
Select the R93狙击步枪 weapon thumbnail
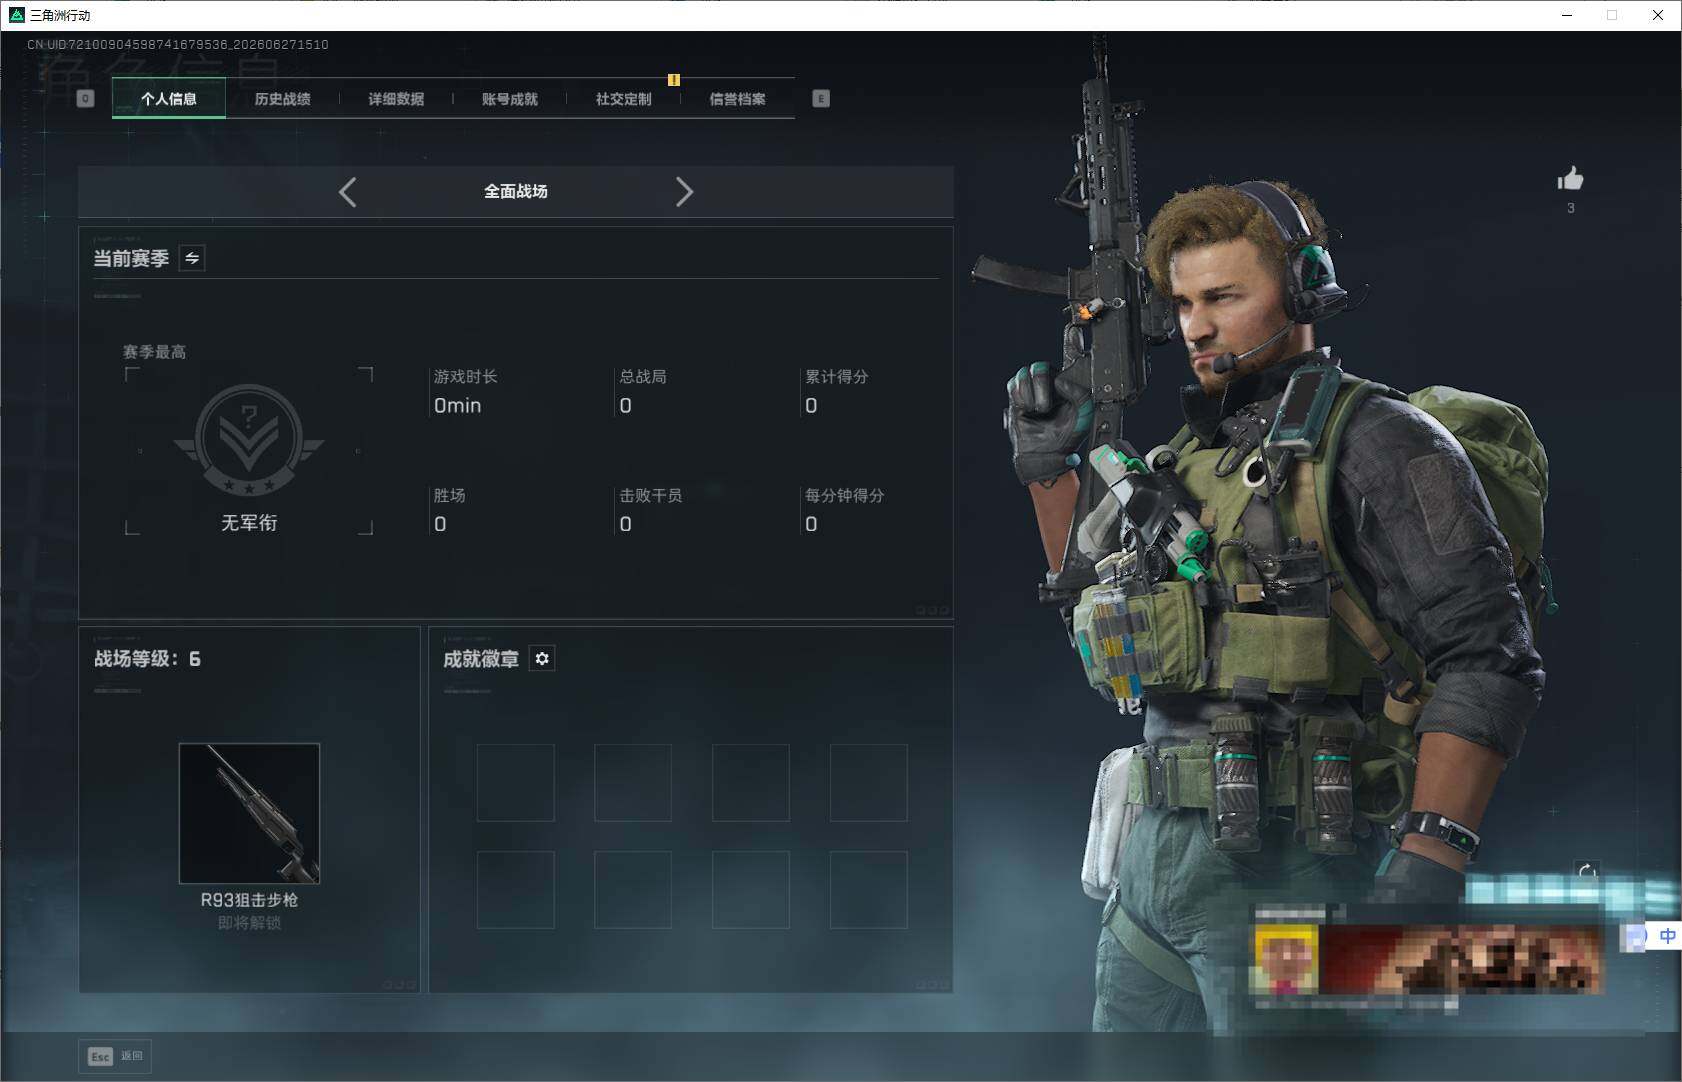pyautogui.click(x=249, y=813)
